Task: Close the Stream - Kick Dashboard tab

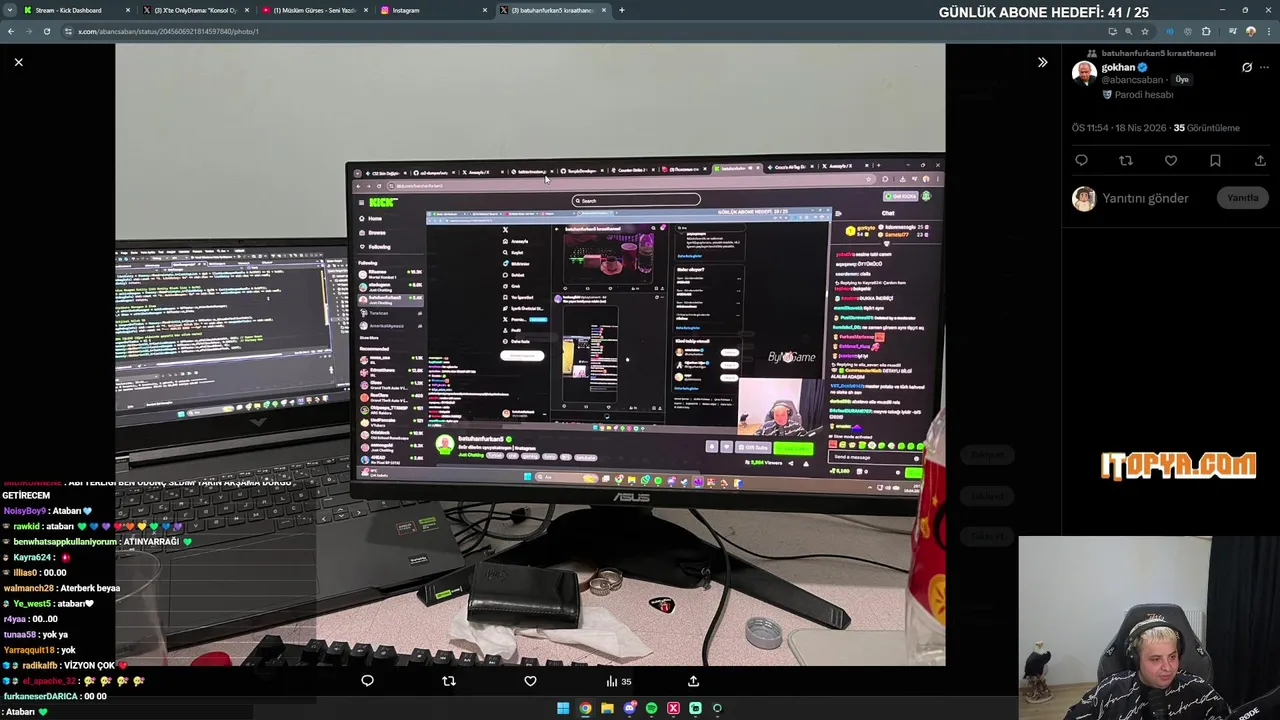Action: pos(127,10)
